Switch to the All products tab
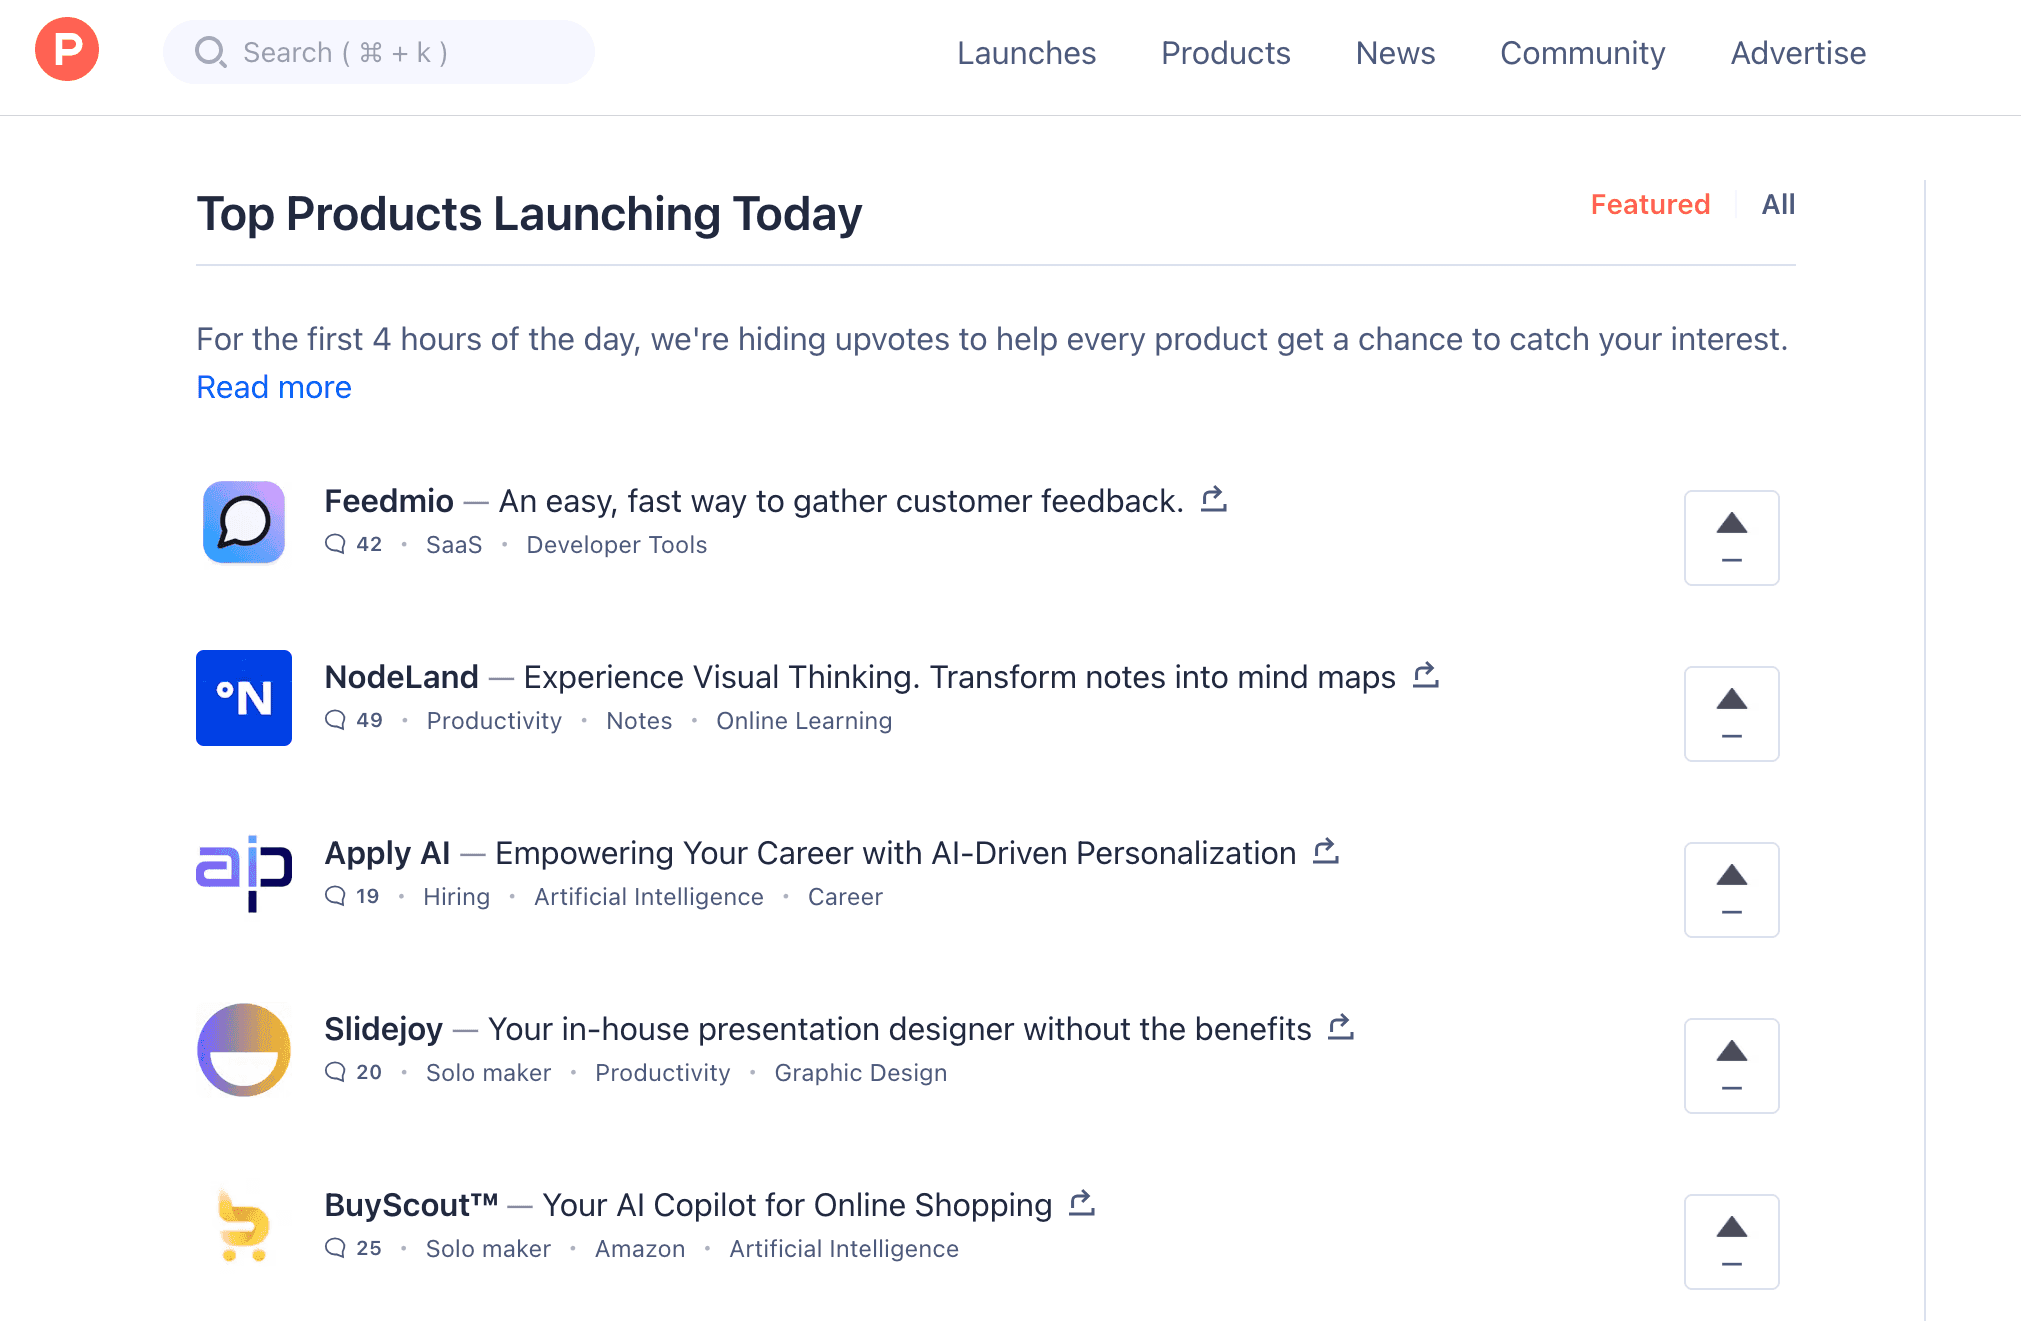2021x1321 pixels. [x=1778, y=204]
